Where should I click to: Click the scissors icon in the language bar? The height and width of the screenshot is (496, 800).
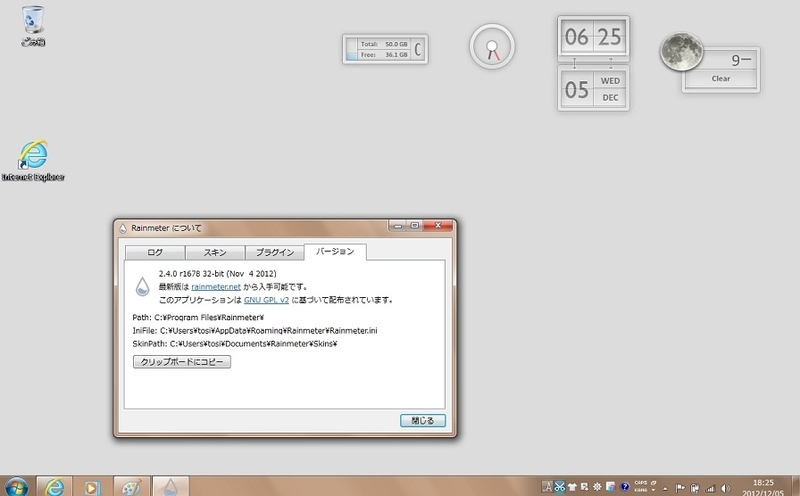pos(560,487)
